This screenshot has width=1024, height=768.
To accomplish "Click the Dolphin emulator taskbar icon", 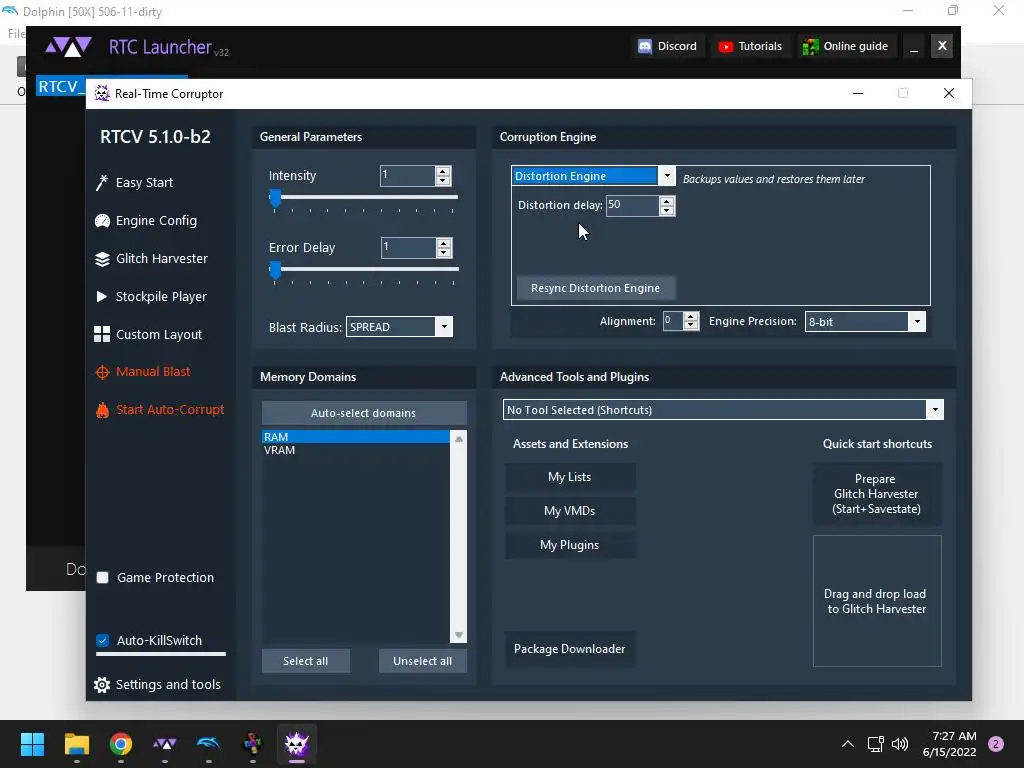I will (x=208, y=744).
